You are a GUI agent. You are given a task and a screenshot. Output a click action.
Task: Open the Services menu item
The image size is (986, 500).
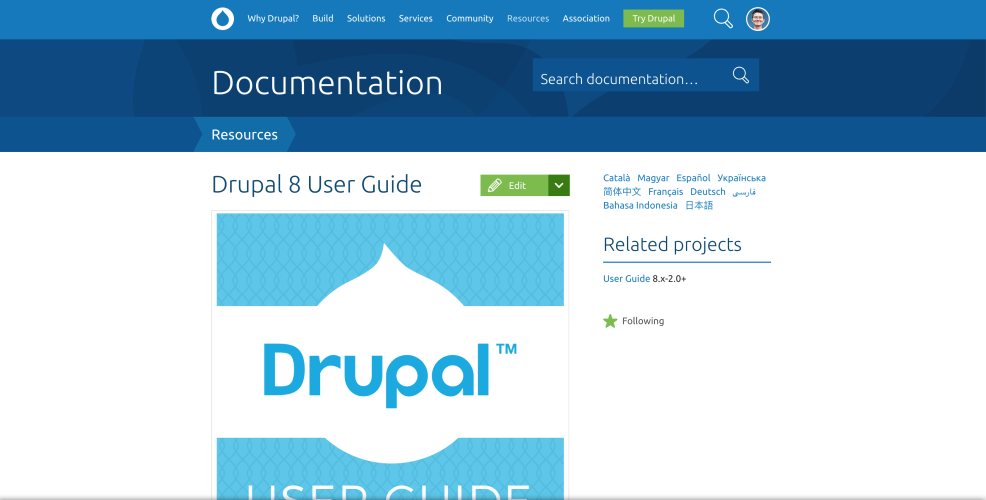pyautogui.click(x=415, y=19)
